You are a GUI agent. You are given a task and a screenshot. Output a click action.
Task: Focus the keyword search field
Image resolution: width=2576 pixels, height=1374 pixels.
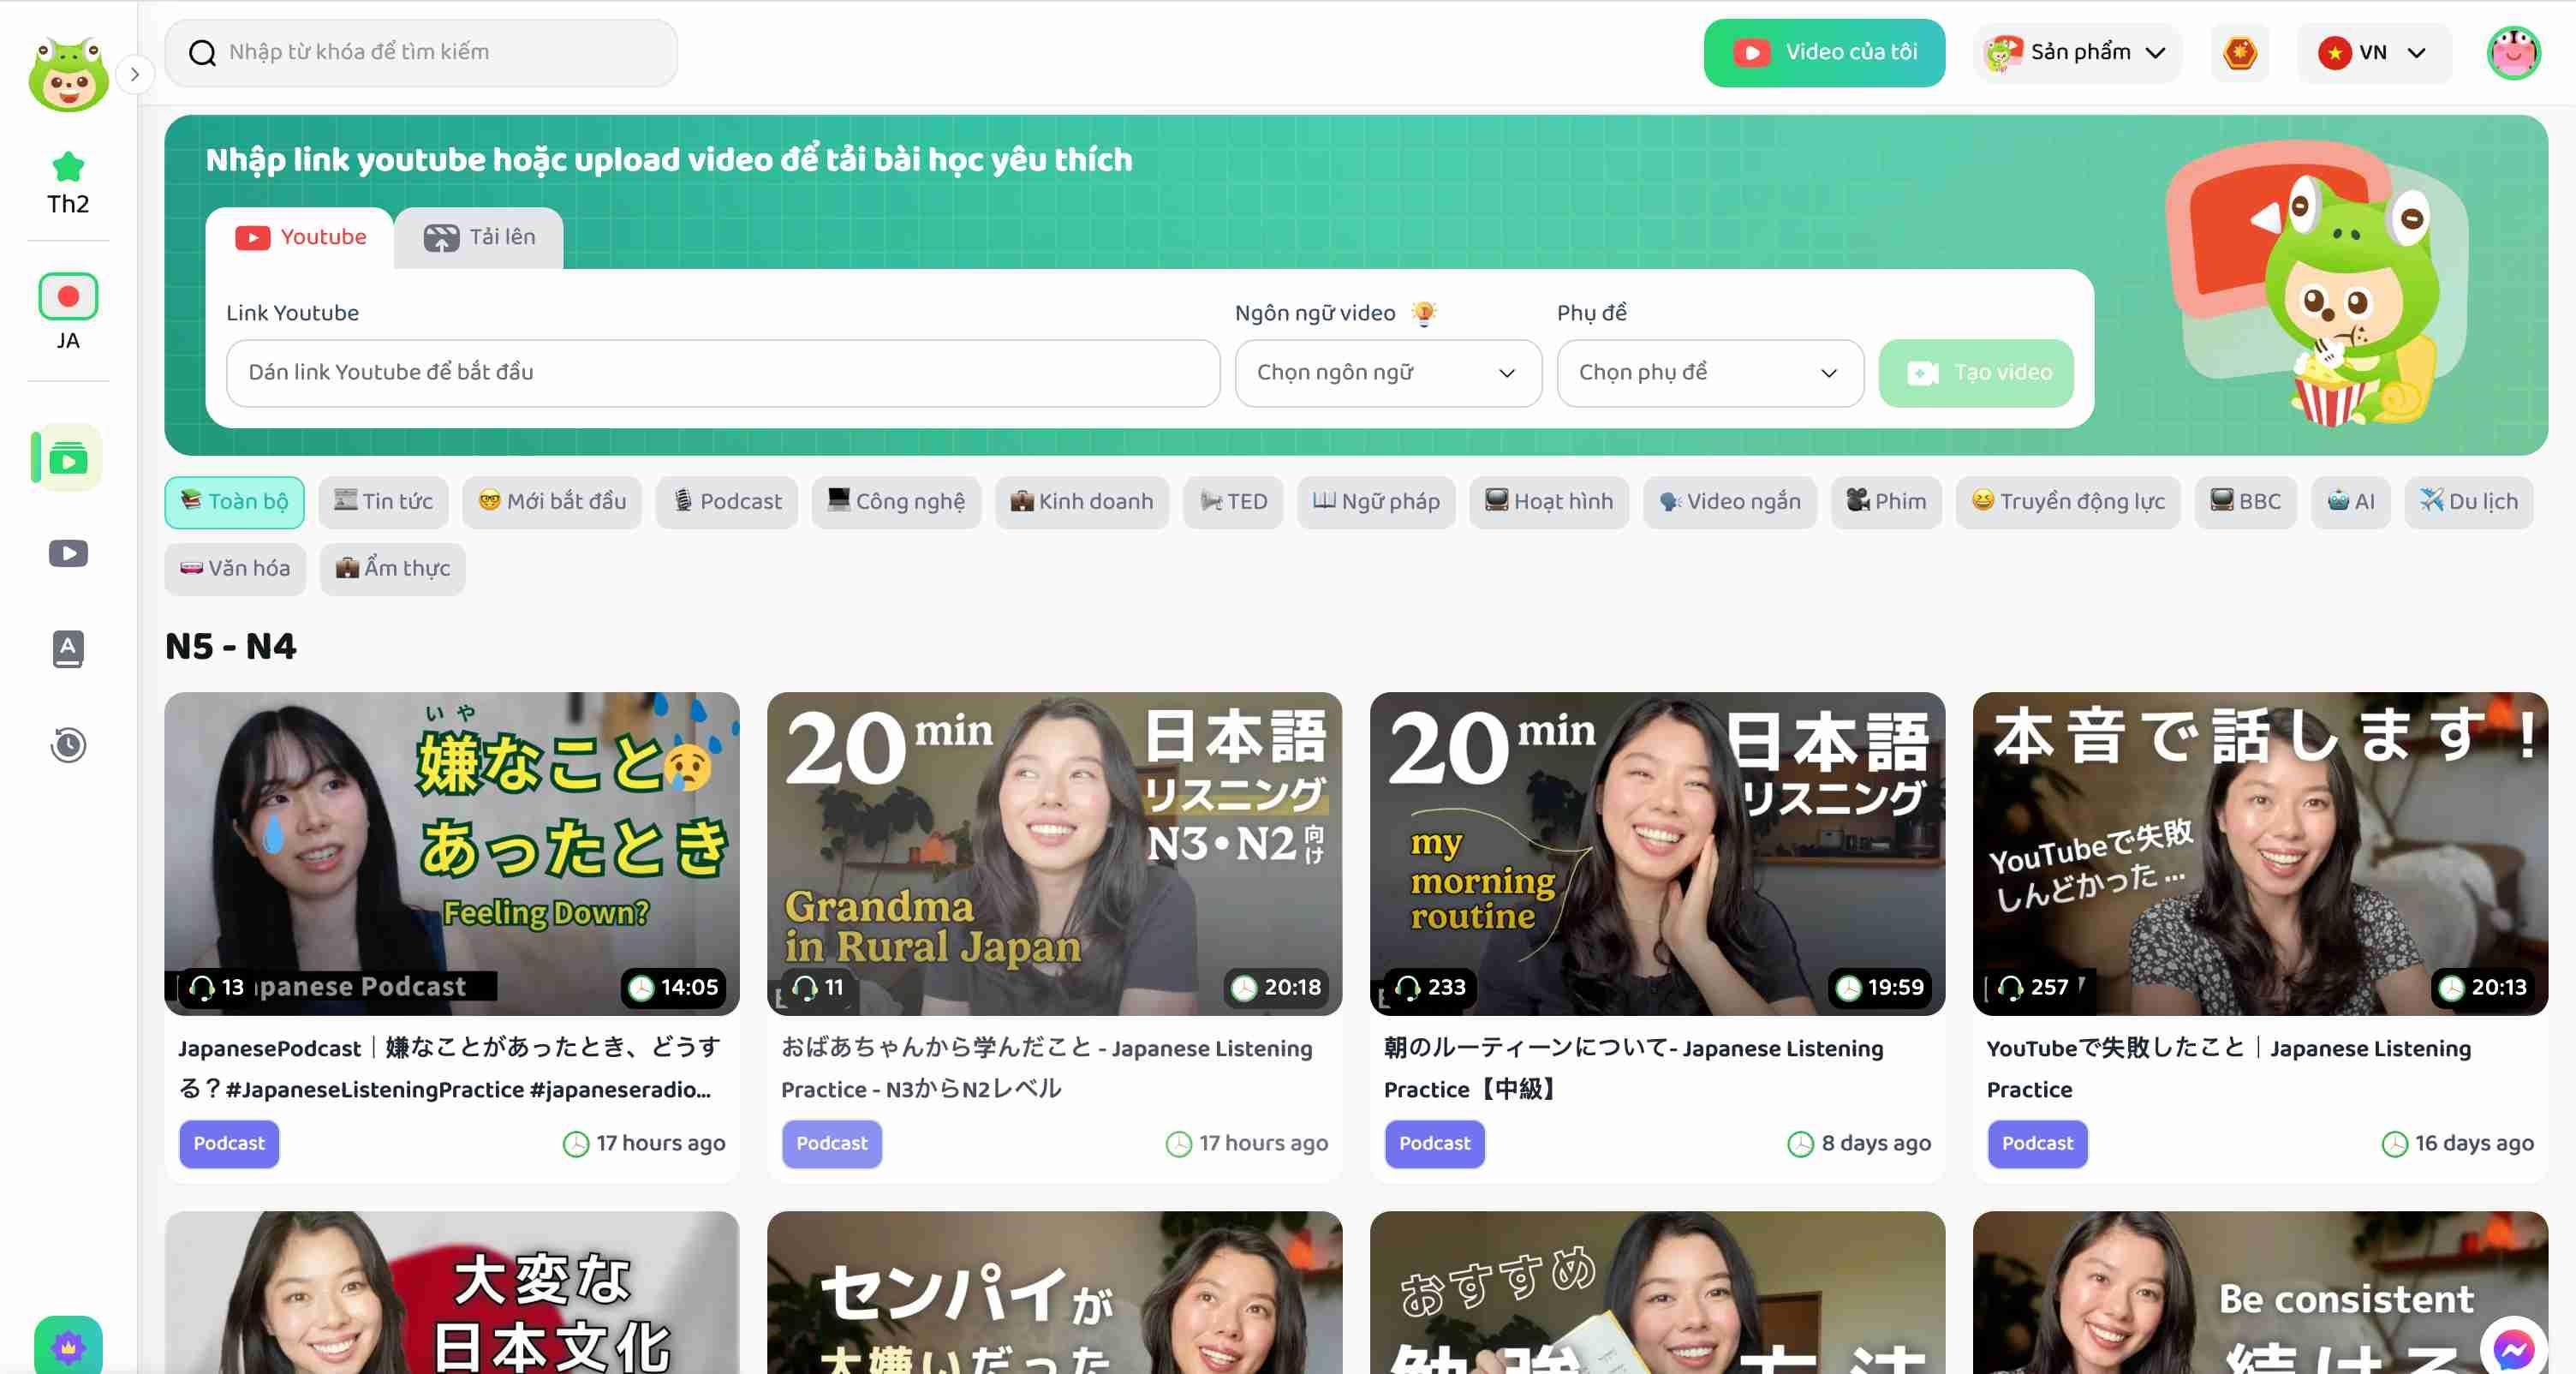click(x=421, y=53)
